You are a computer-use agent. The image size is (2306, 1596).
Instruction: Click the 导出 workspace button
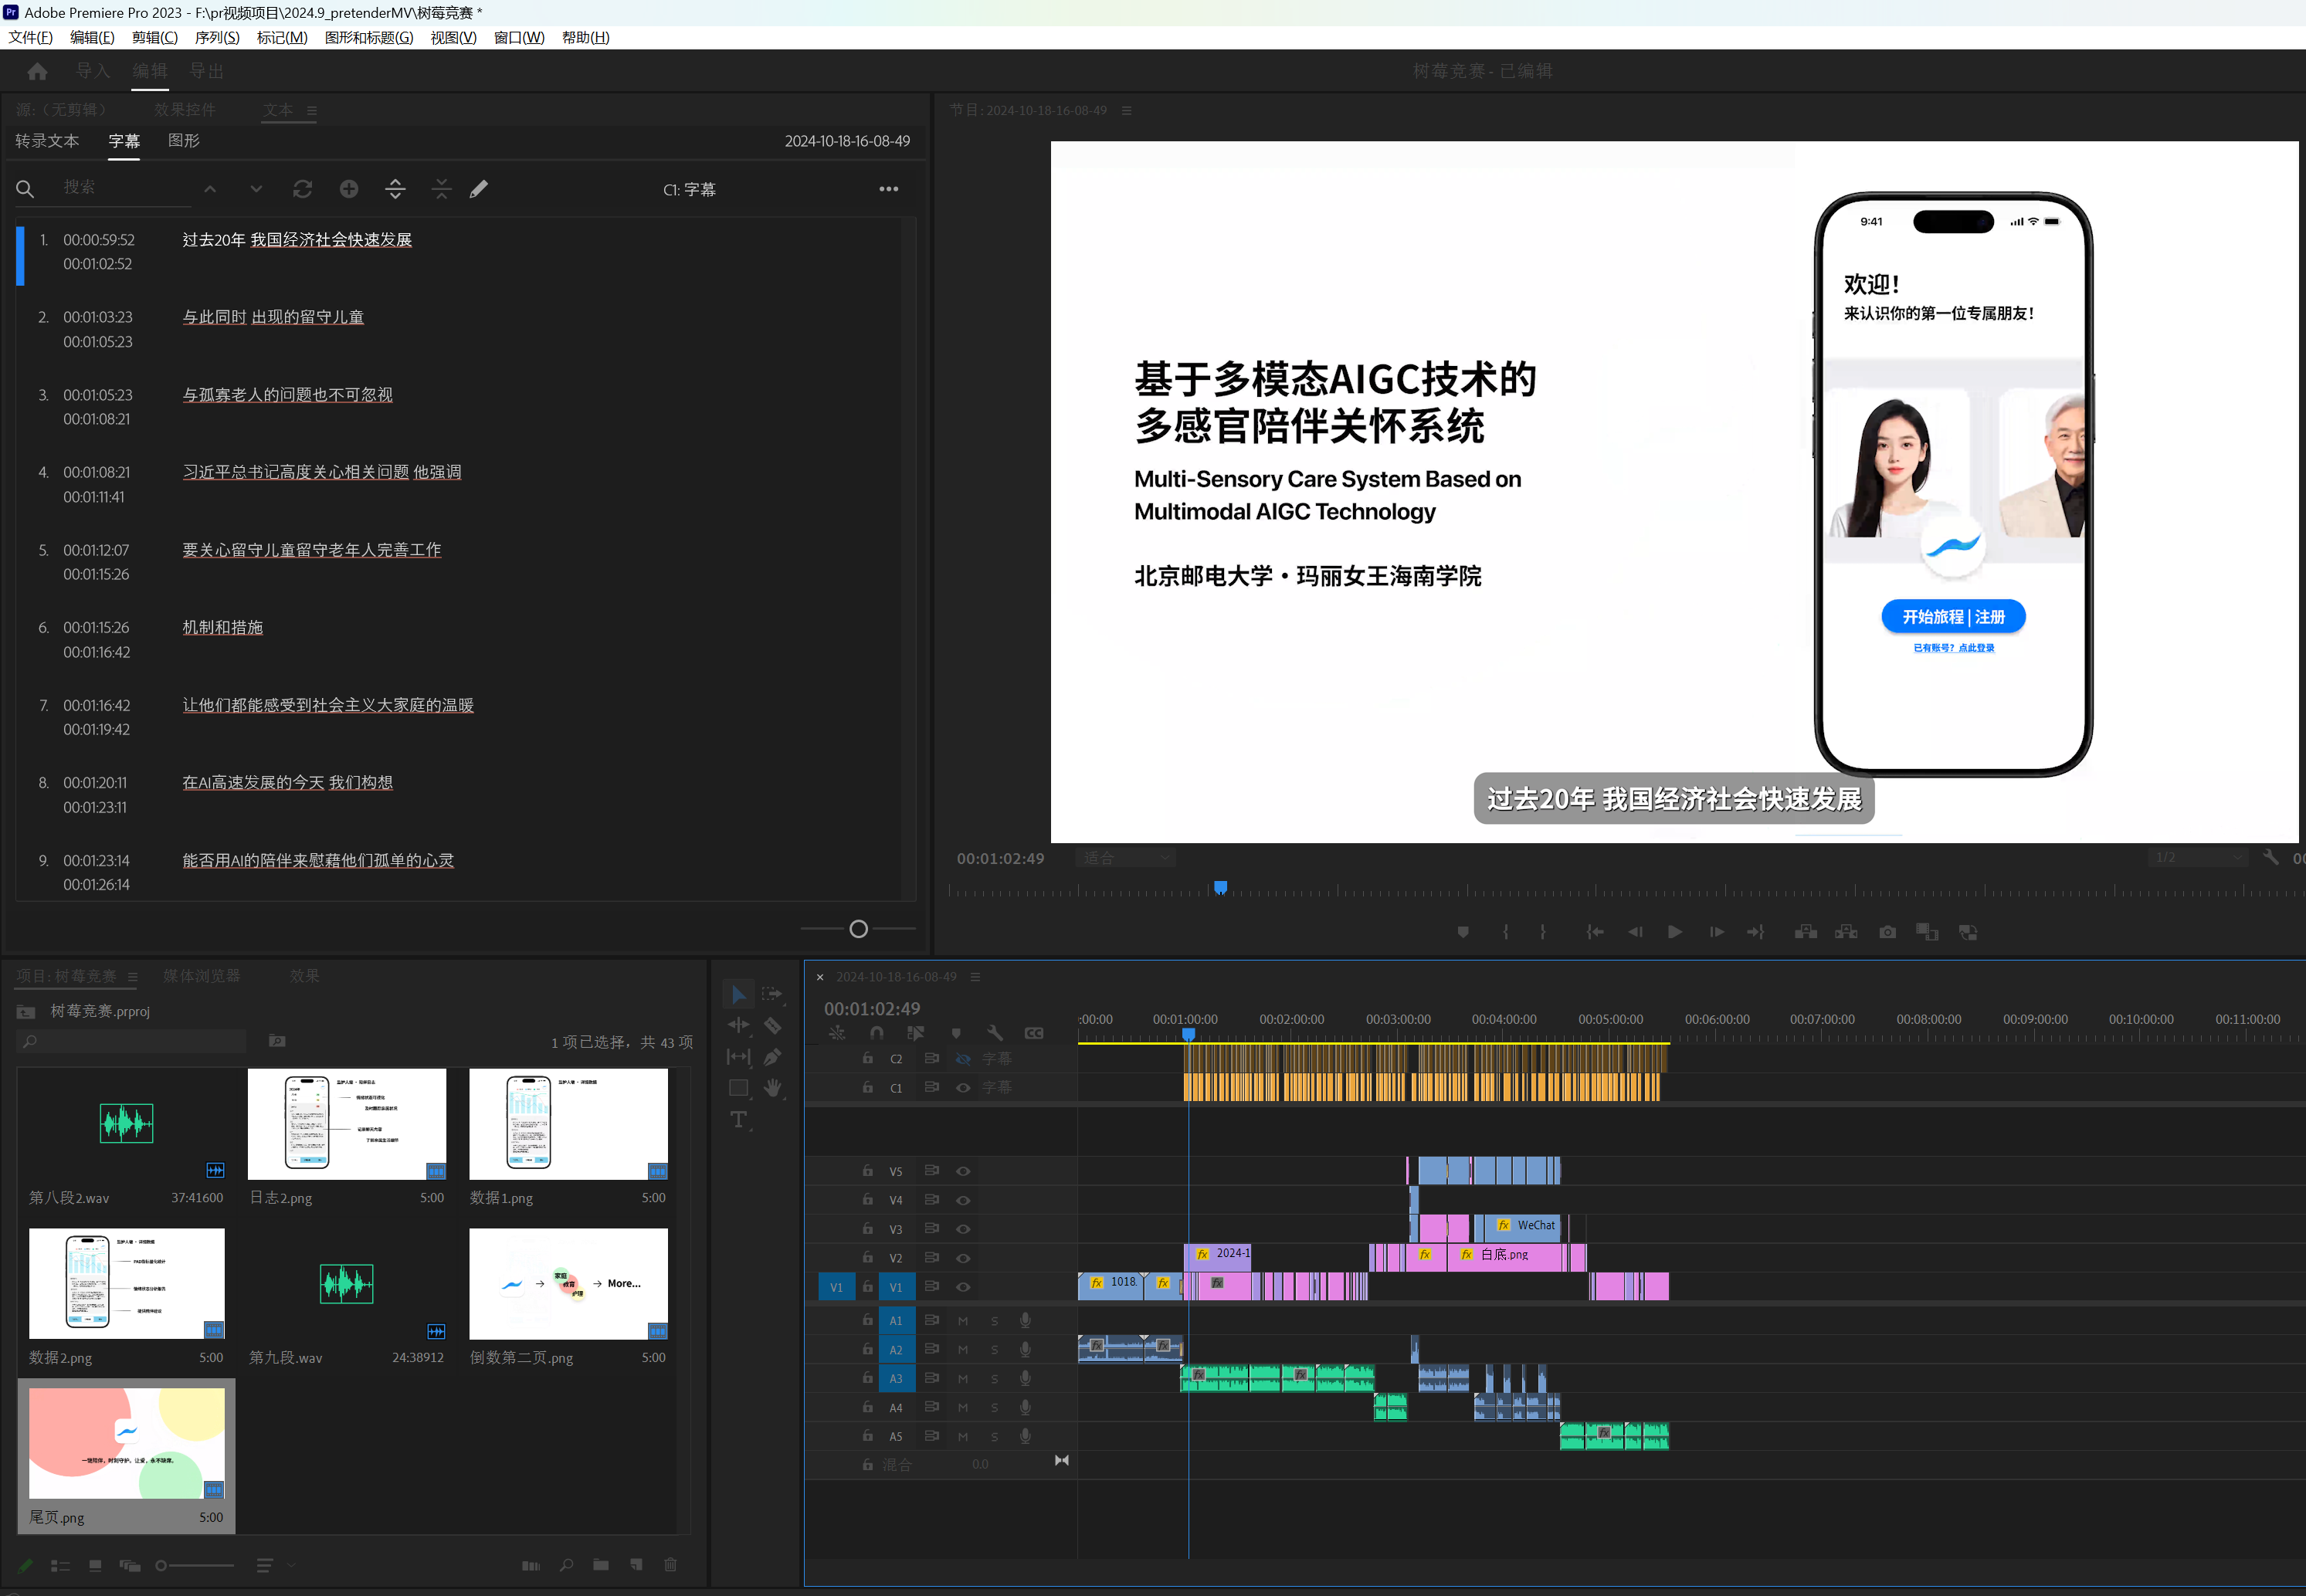(207, 71)
